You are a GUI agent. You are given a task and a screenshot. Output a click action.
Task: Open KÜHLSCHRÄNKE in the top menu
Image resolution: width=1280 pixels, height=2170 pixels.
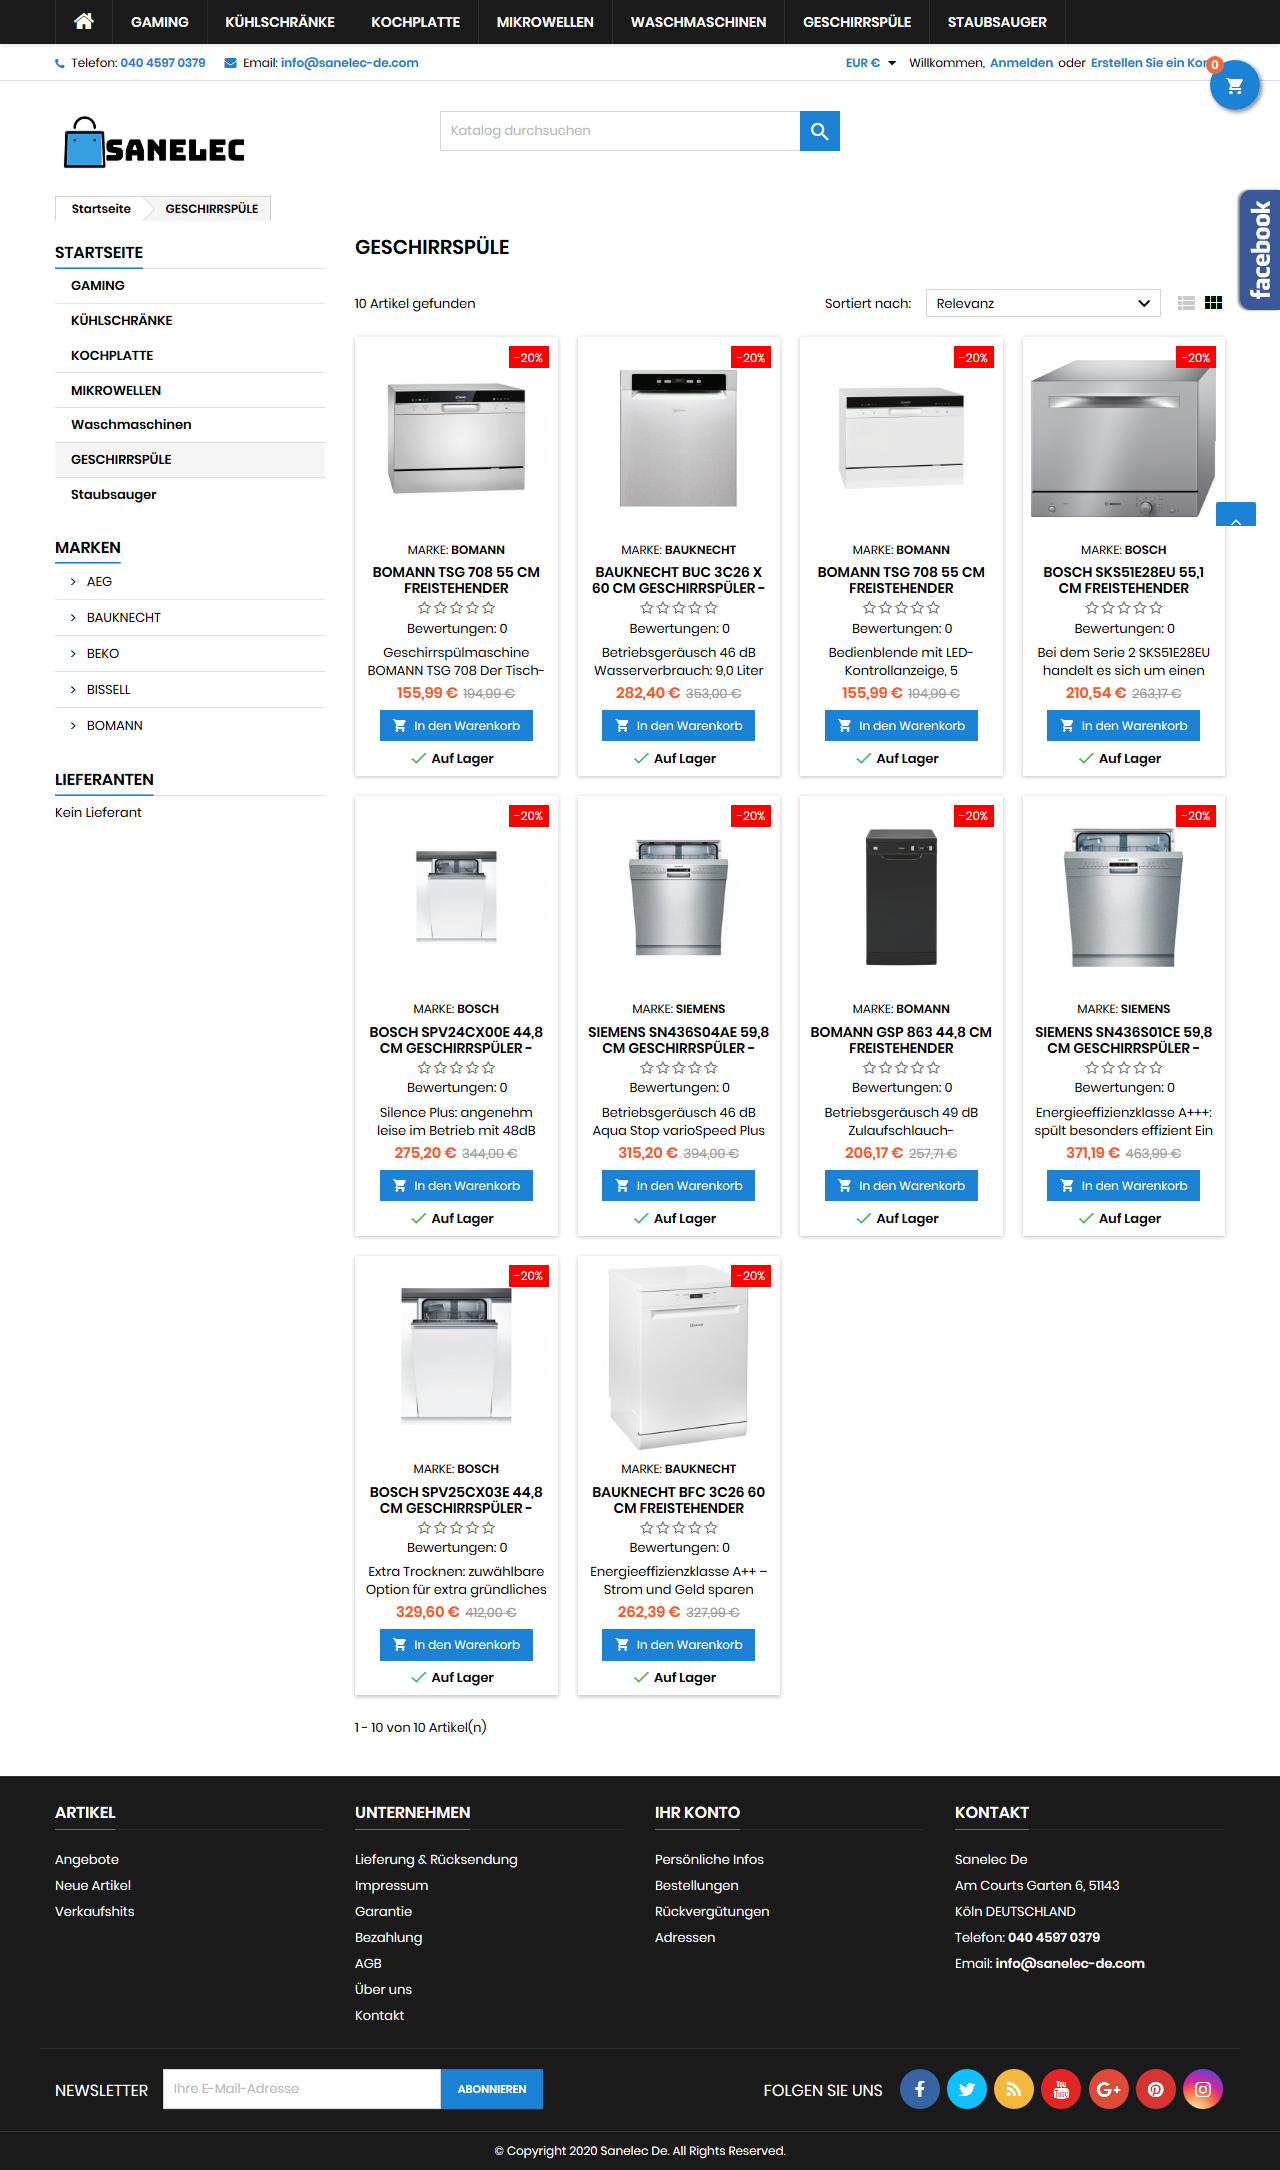[x=280, y=22]
